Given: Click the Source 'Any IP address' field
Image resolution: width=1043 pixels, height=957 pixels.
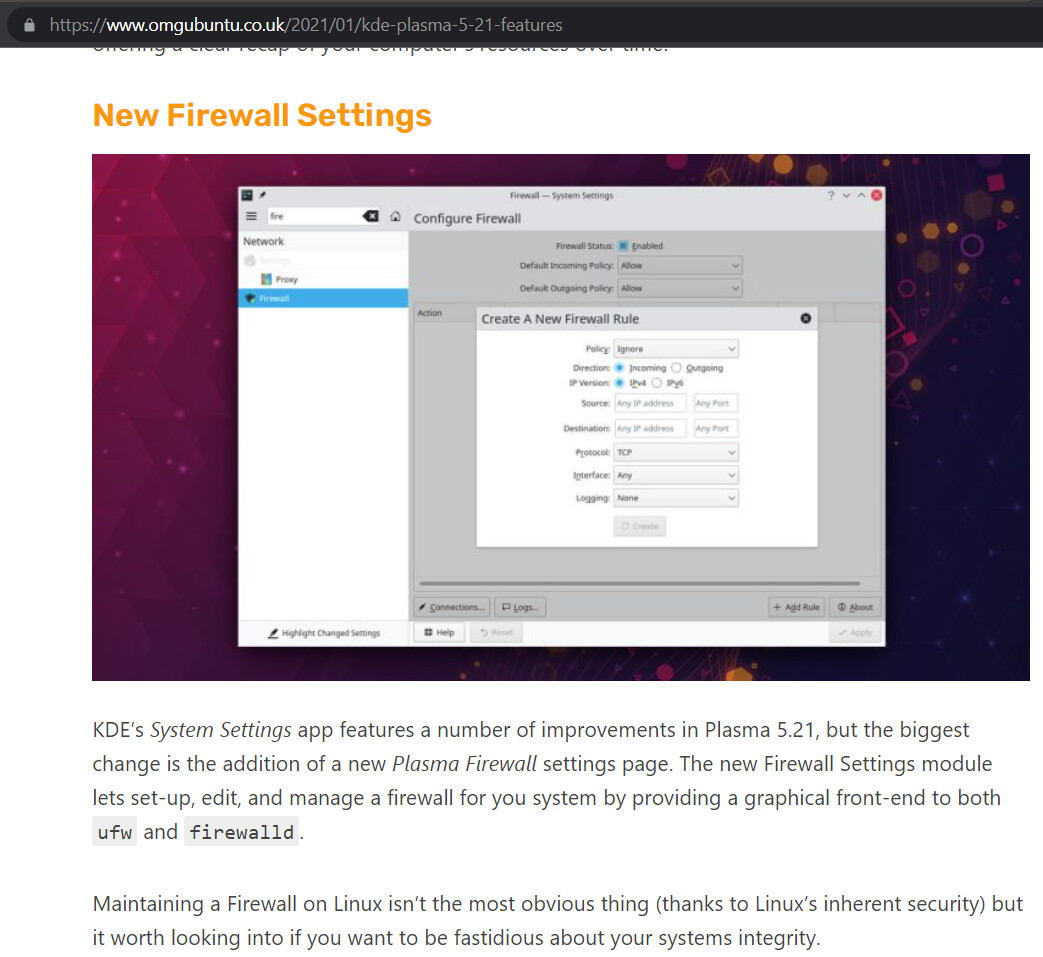Looking at the screenshot, I should tap(650, 404).
